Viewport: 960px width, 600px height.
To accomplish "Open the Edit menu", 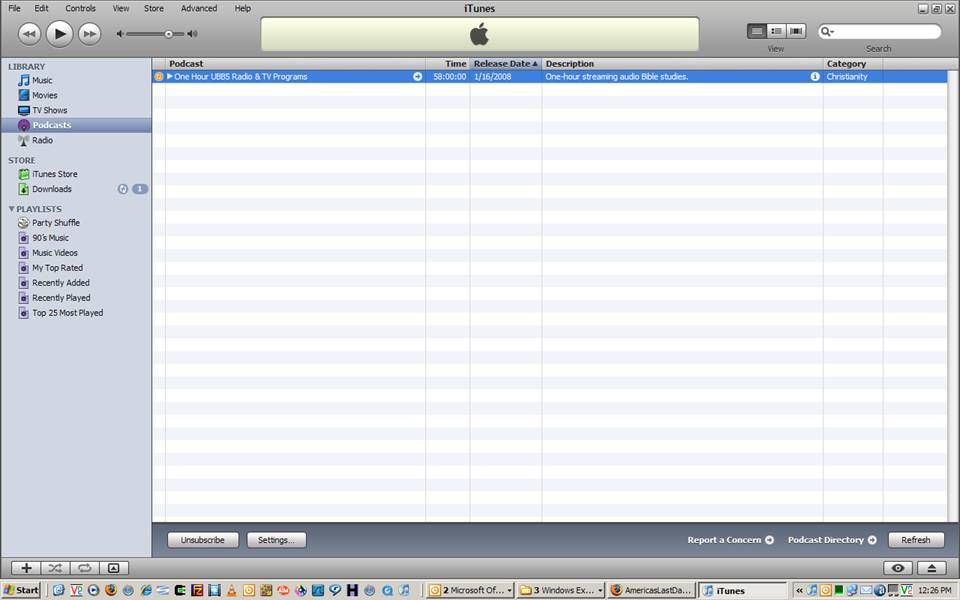I will pos(41,9).
